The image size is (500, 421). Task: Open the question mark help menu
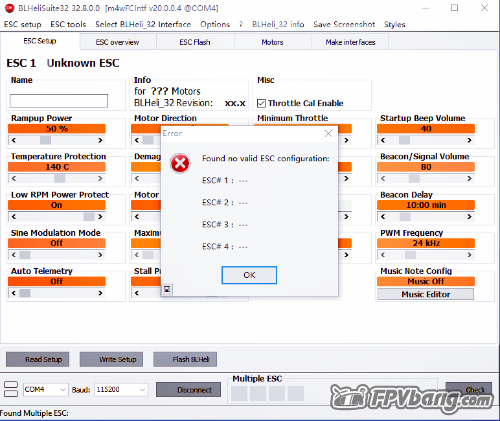[241, 24]
